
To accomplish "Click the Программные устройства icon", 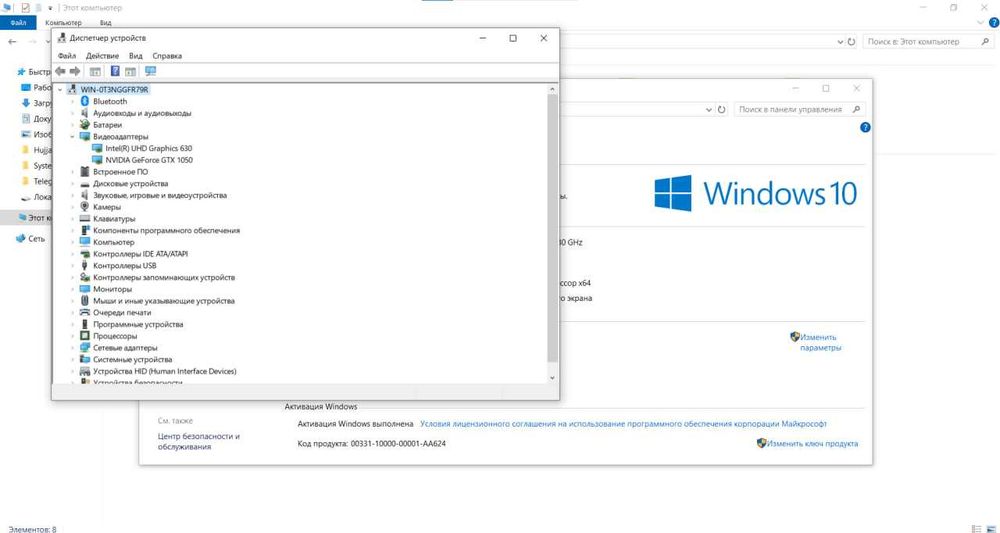I will pyautogui.click(x=85, y=324).
